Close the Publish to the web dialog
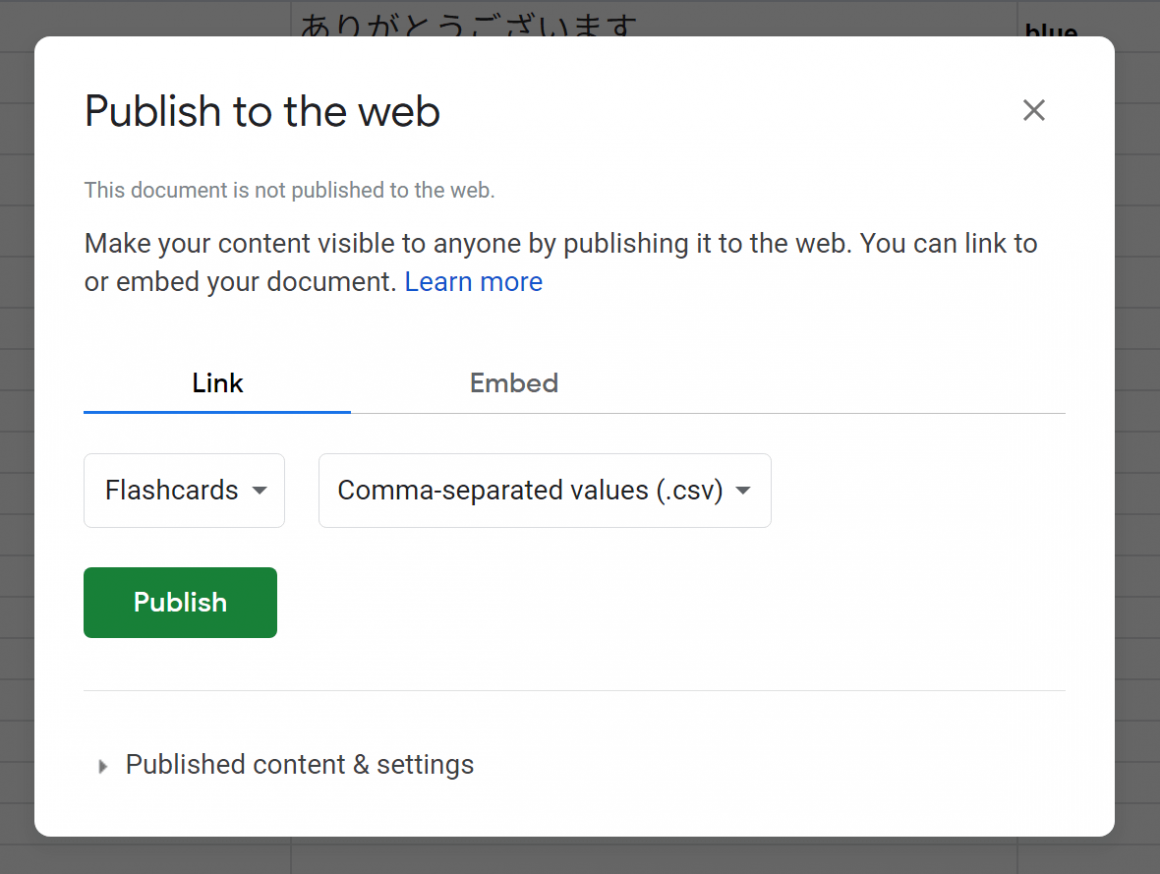The image size is (1160, 874). point(1034,110)
